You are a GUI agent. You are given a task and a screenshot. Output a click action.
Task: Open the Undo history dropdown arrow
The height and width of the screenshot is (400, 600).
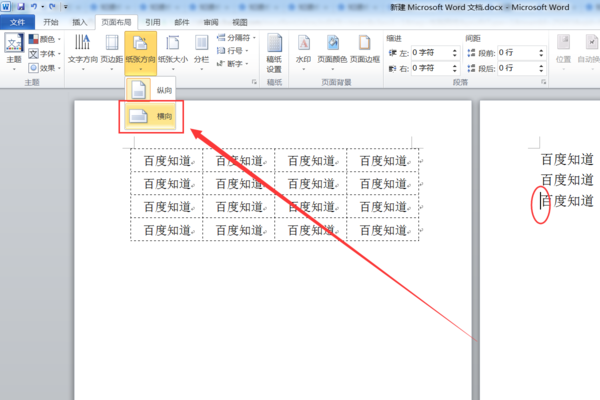pos(42,7)
